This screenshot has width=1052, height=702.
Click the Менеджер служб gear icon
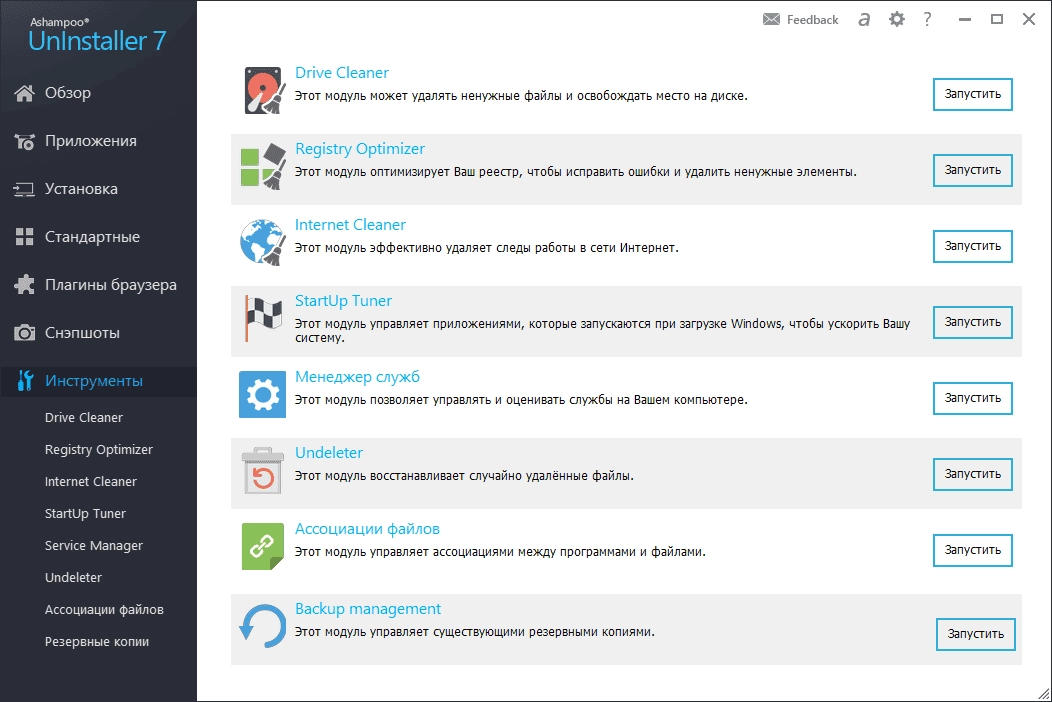262,395
